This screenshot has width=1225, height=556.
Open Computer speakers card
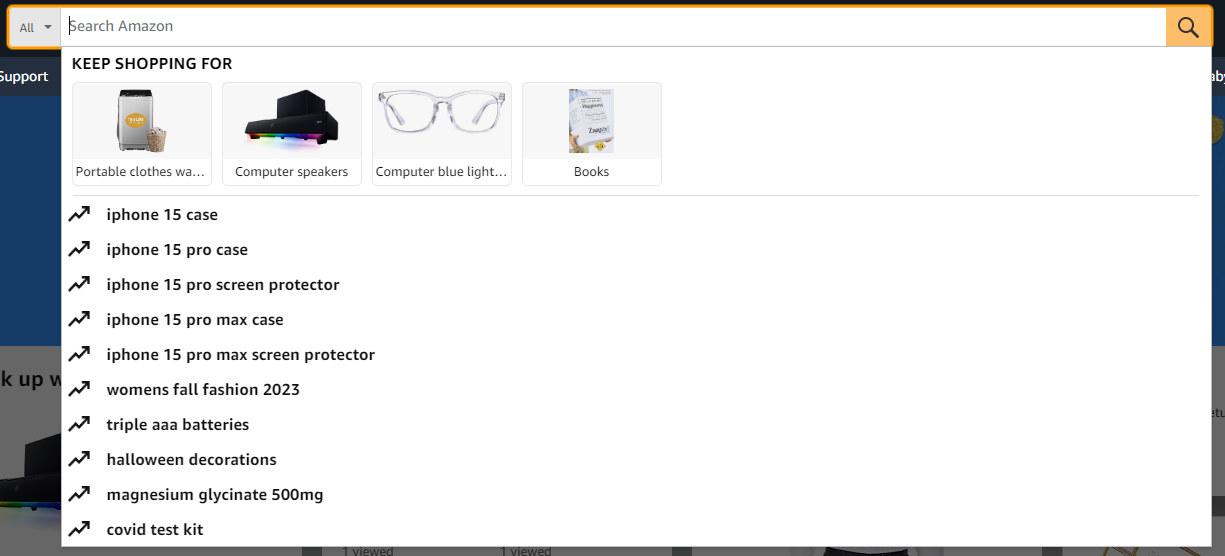click(292, 134)
